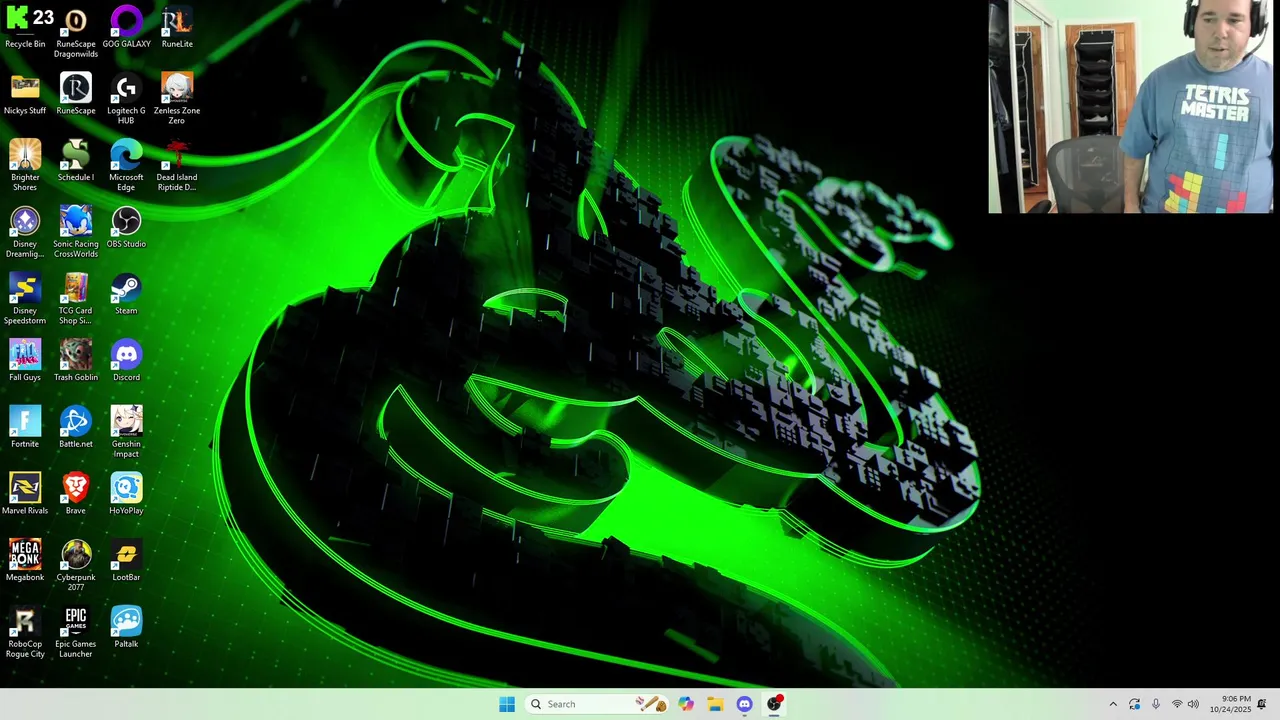The image size is (1280, 720).
Task: Open Brave browser desktop icon
Action: [x=76, y=494]
